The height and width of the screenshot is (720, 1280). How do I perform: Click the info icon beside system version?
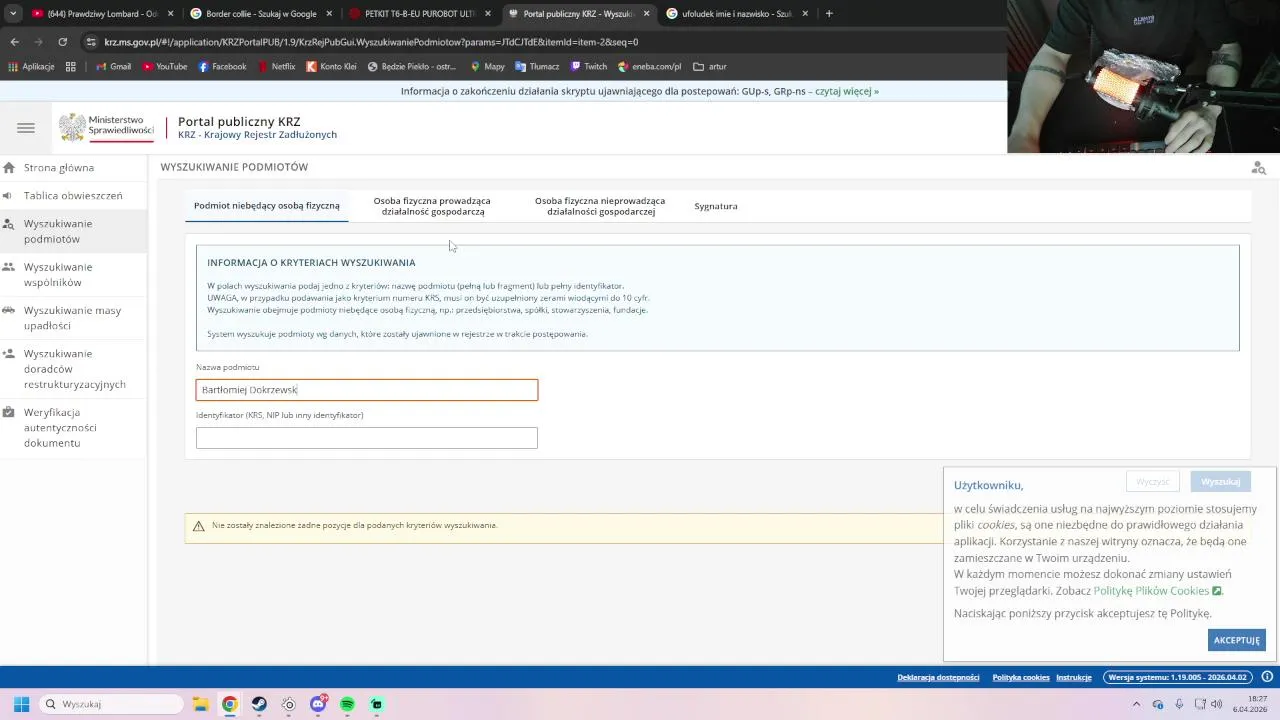[x=1267, y=677]
